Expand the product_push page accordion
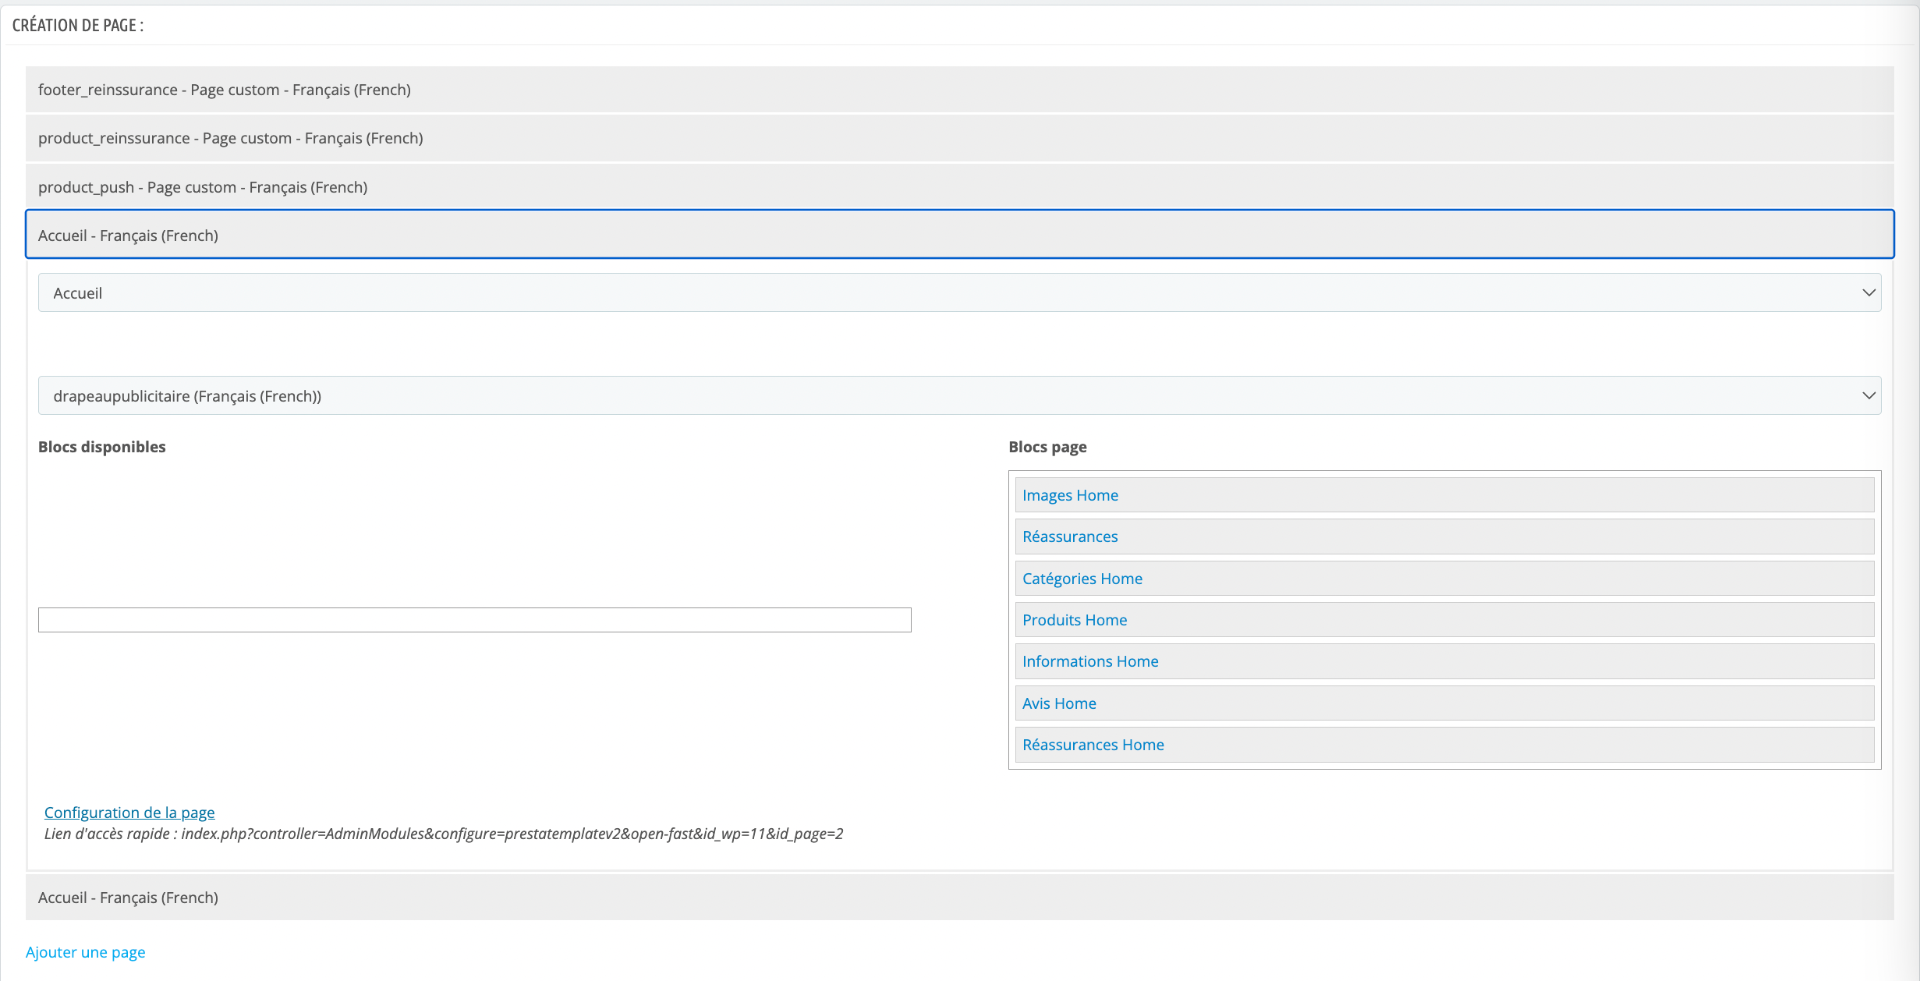The image size is (1920, 981). coord(960,187)
